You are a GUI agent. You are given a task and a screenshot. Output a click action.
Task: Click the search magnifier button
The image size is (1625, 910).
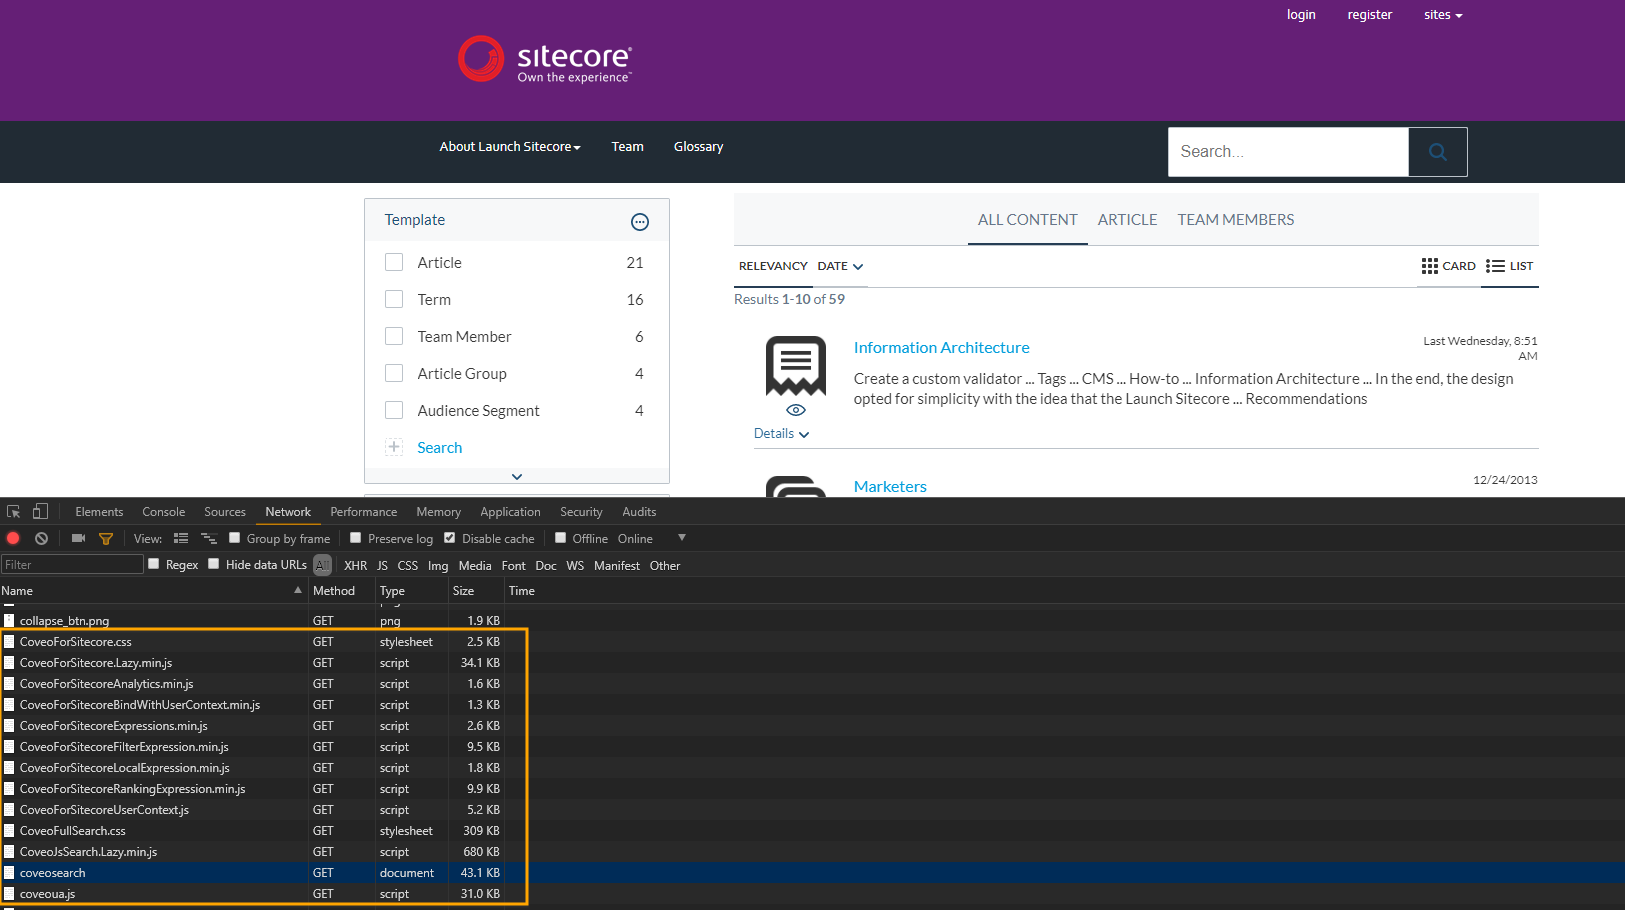coord(1438,152)
